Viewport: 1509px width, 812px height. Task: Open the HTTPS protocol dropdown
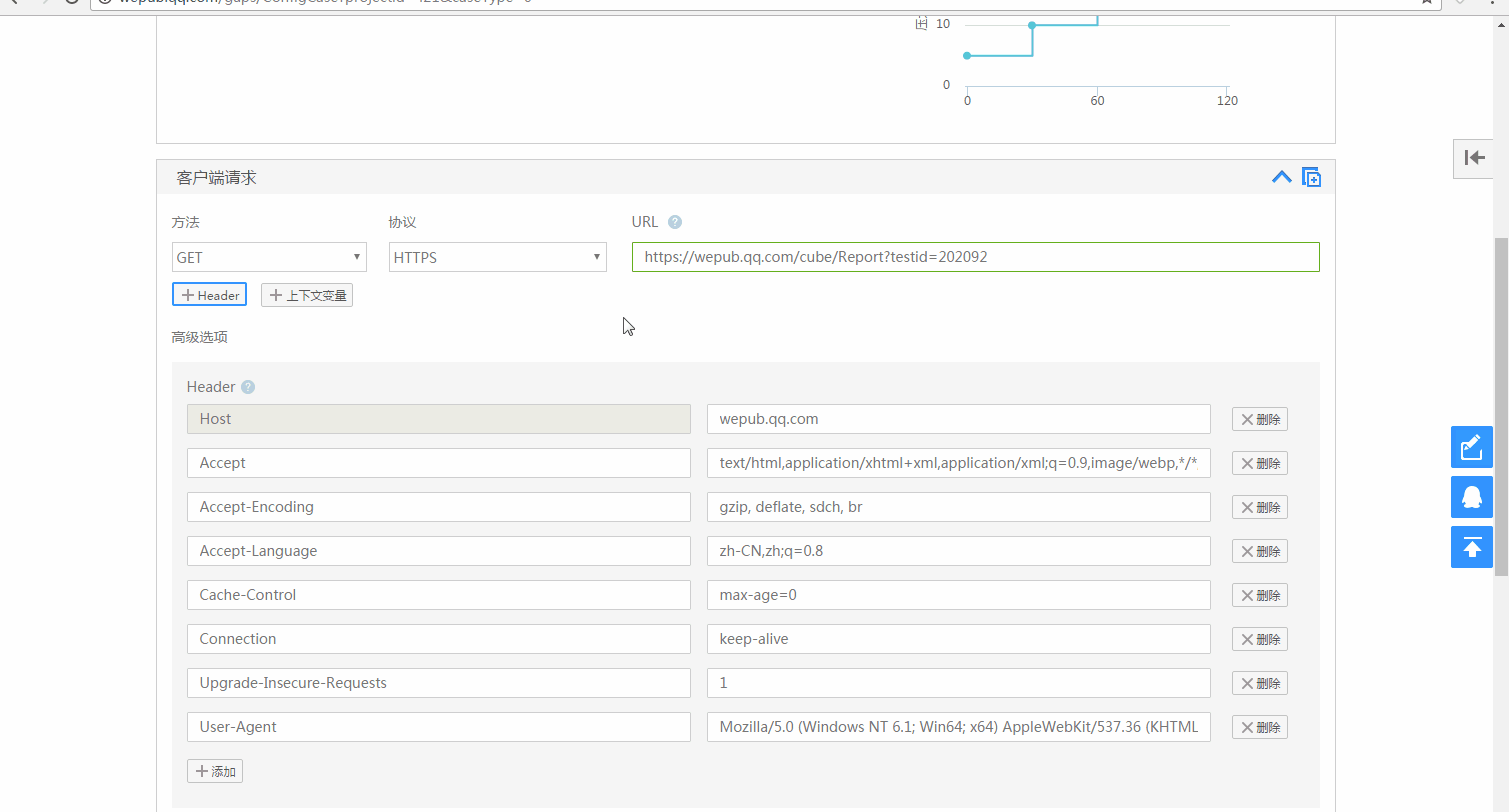[498, 257]
